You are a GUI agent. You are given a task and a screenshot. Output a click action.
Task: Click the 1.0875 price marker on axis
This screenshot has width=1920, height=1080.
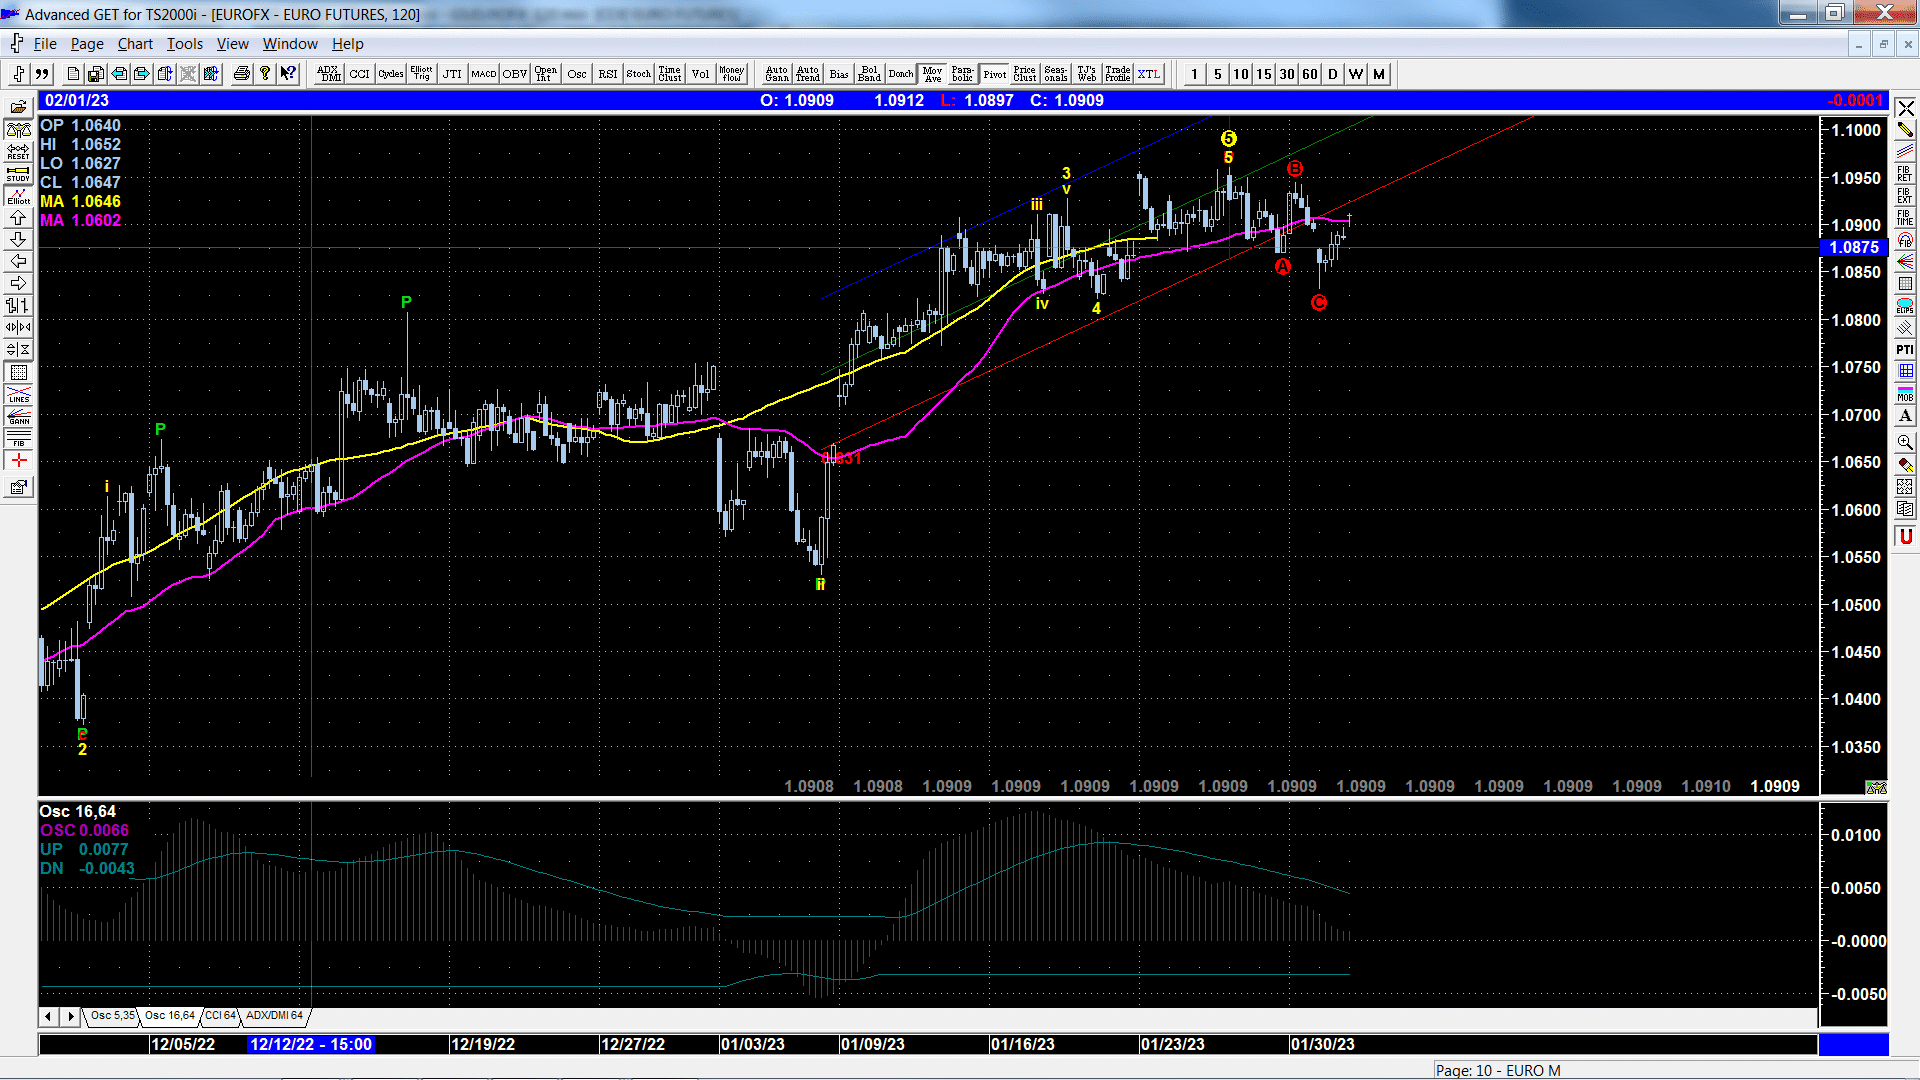pos(1853,248)
